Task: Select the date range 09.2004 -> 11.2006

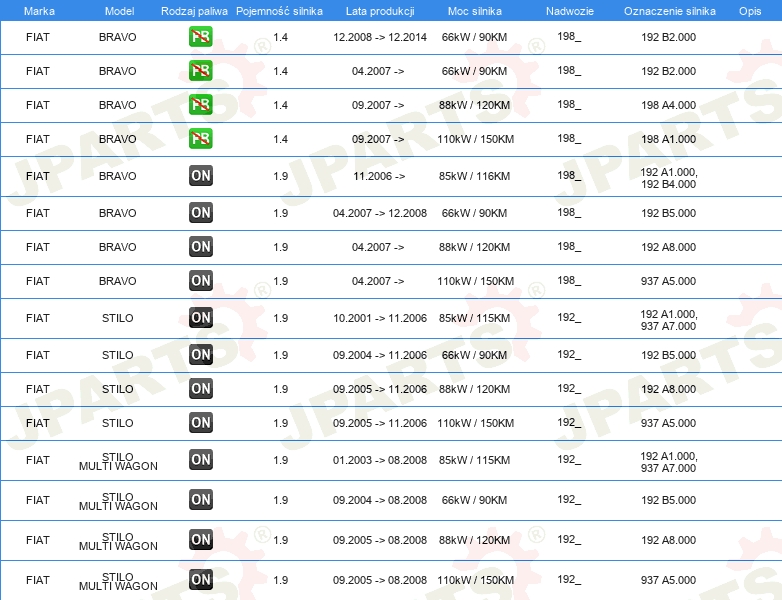Action: tap(380, 355)
